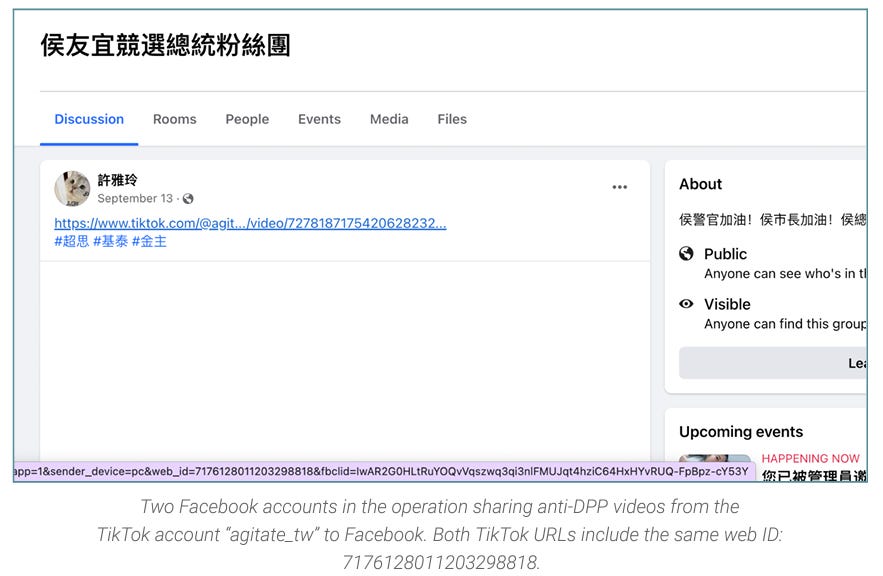
Task: Click the Visible eye icon in About
Action: tap(686, 304)
